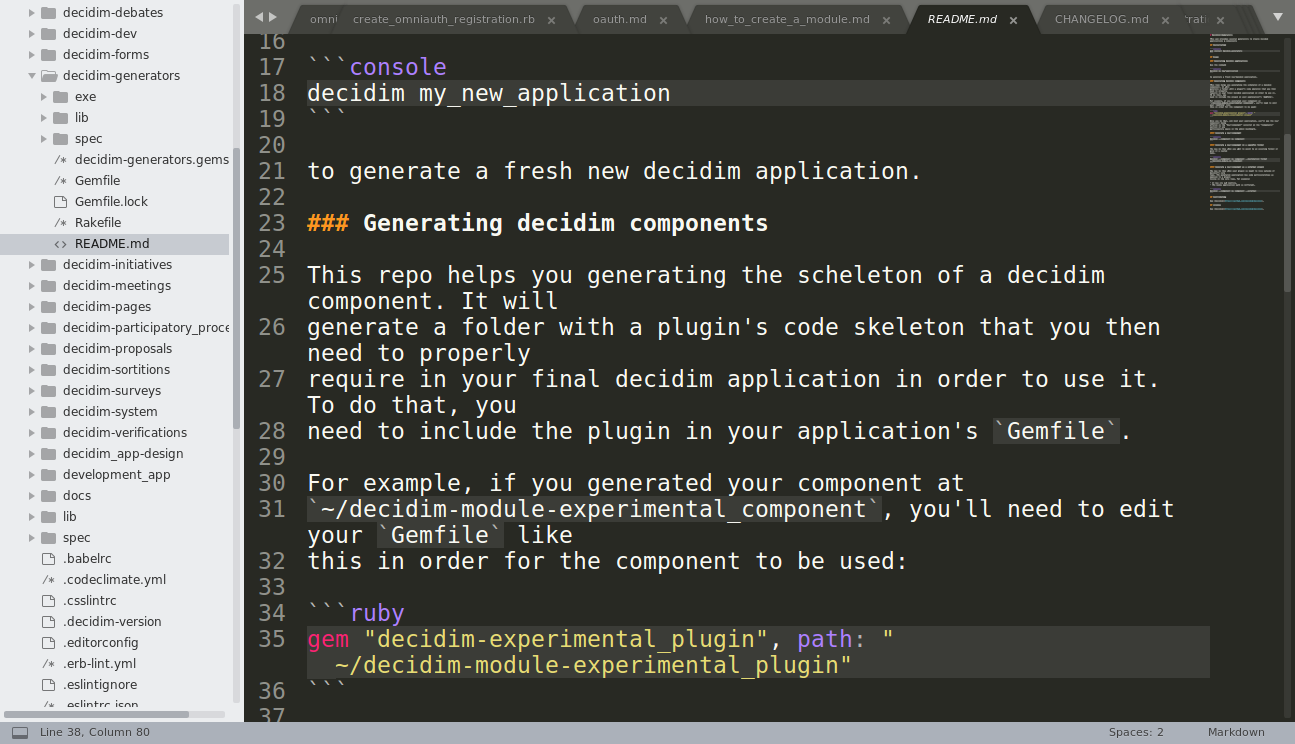The image size is (1295, 744).
Task: Click line number 35 in the gutter
Action: [272, 639]
